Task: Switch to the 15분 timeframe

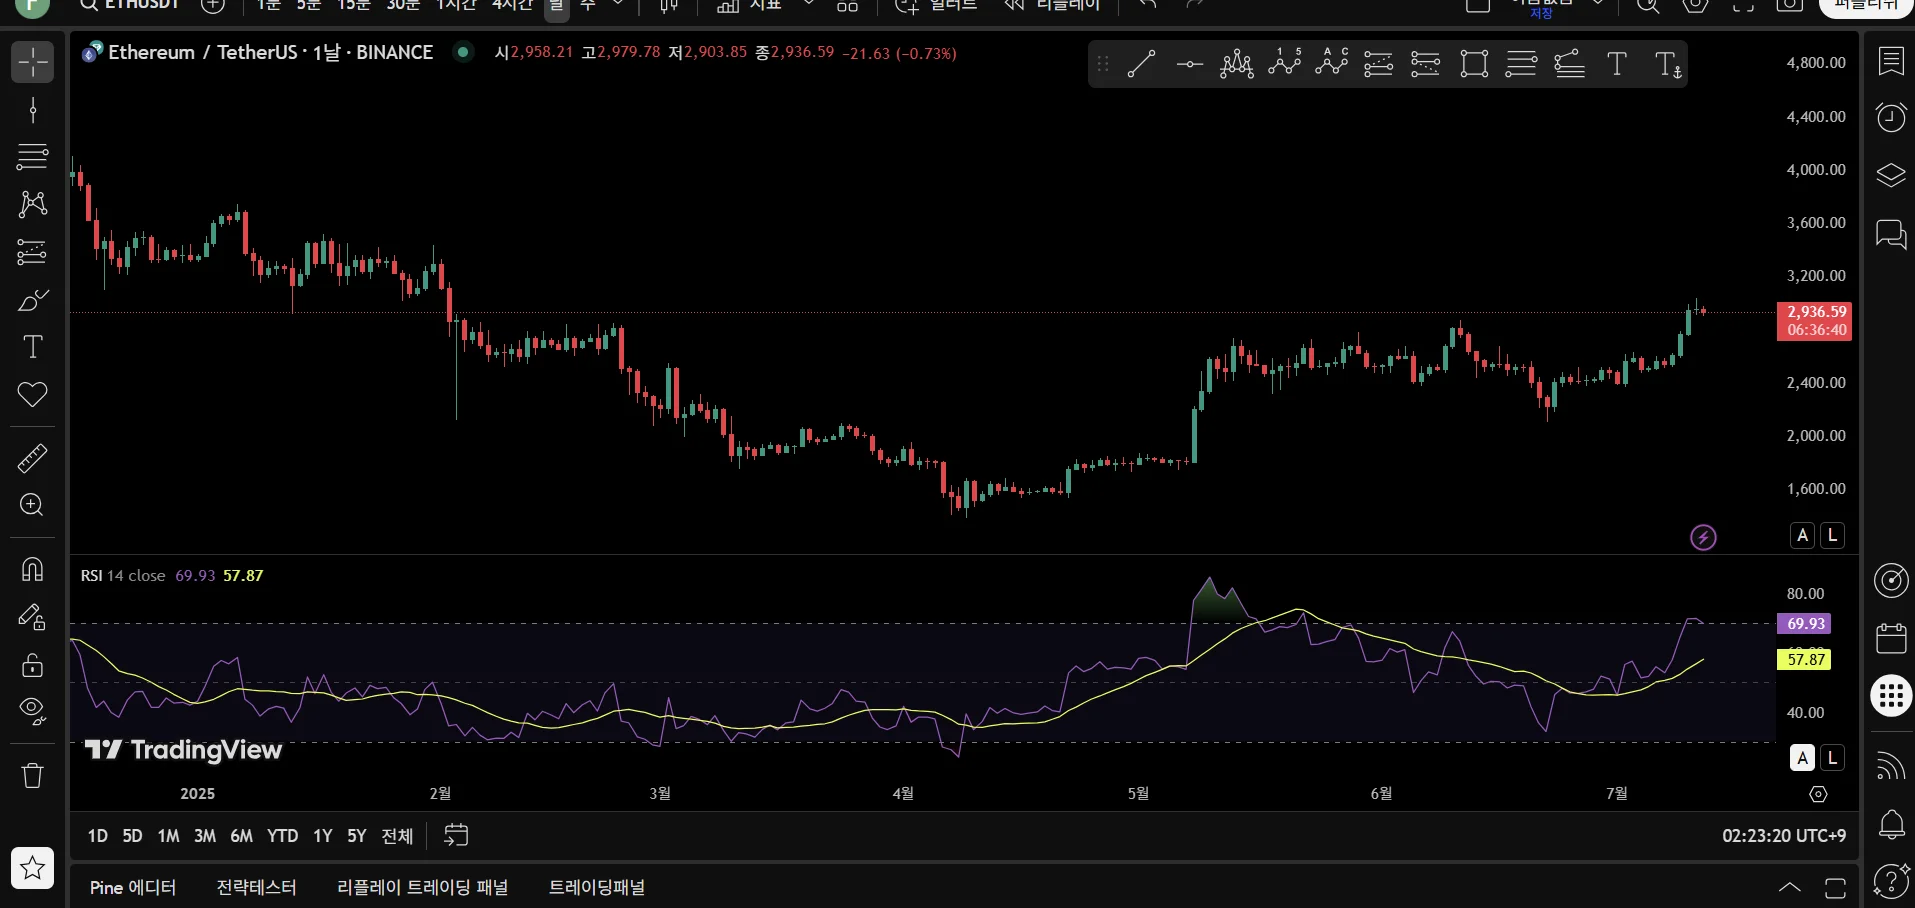Action: [354, 5]
